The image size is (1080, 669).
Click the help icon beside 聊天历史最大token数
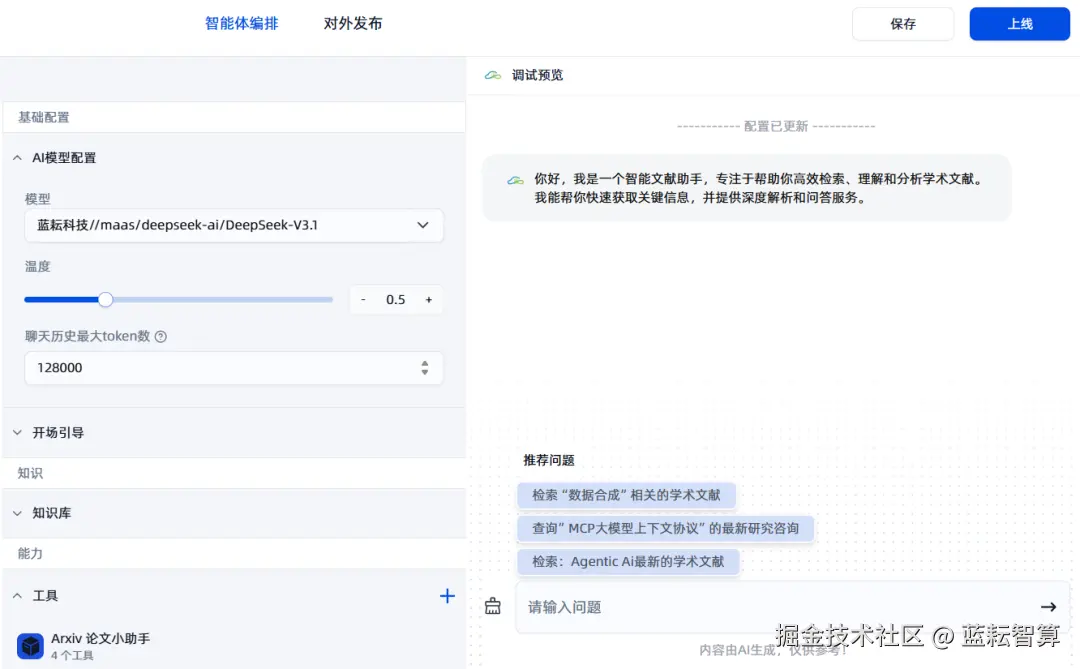click(160, 336)
